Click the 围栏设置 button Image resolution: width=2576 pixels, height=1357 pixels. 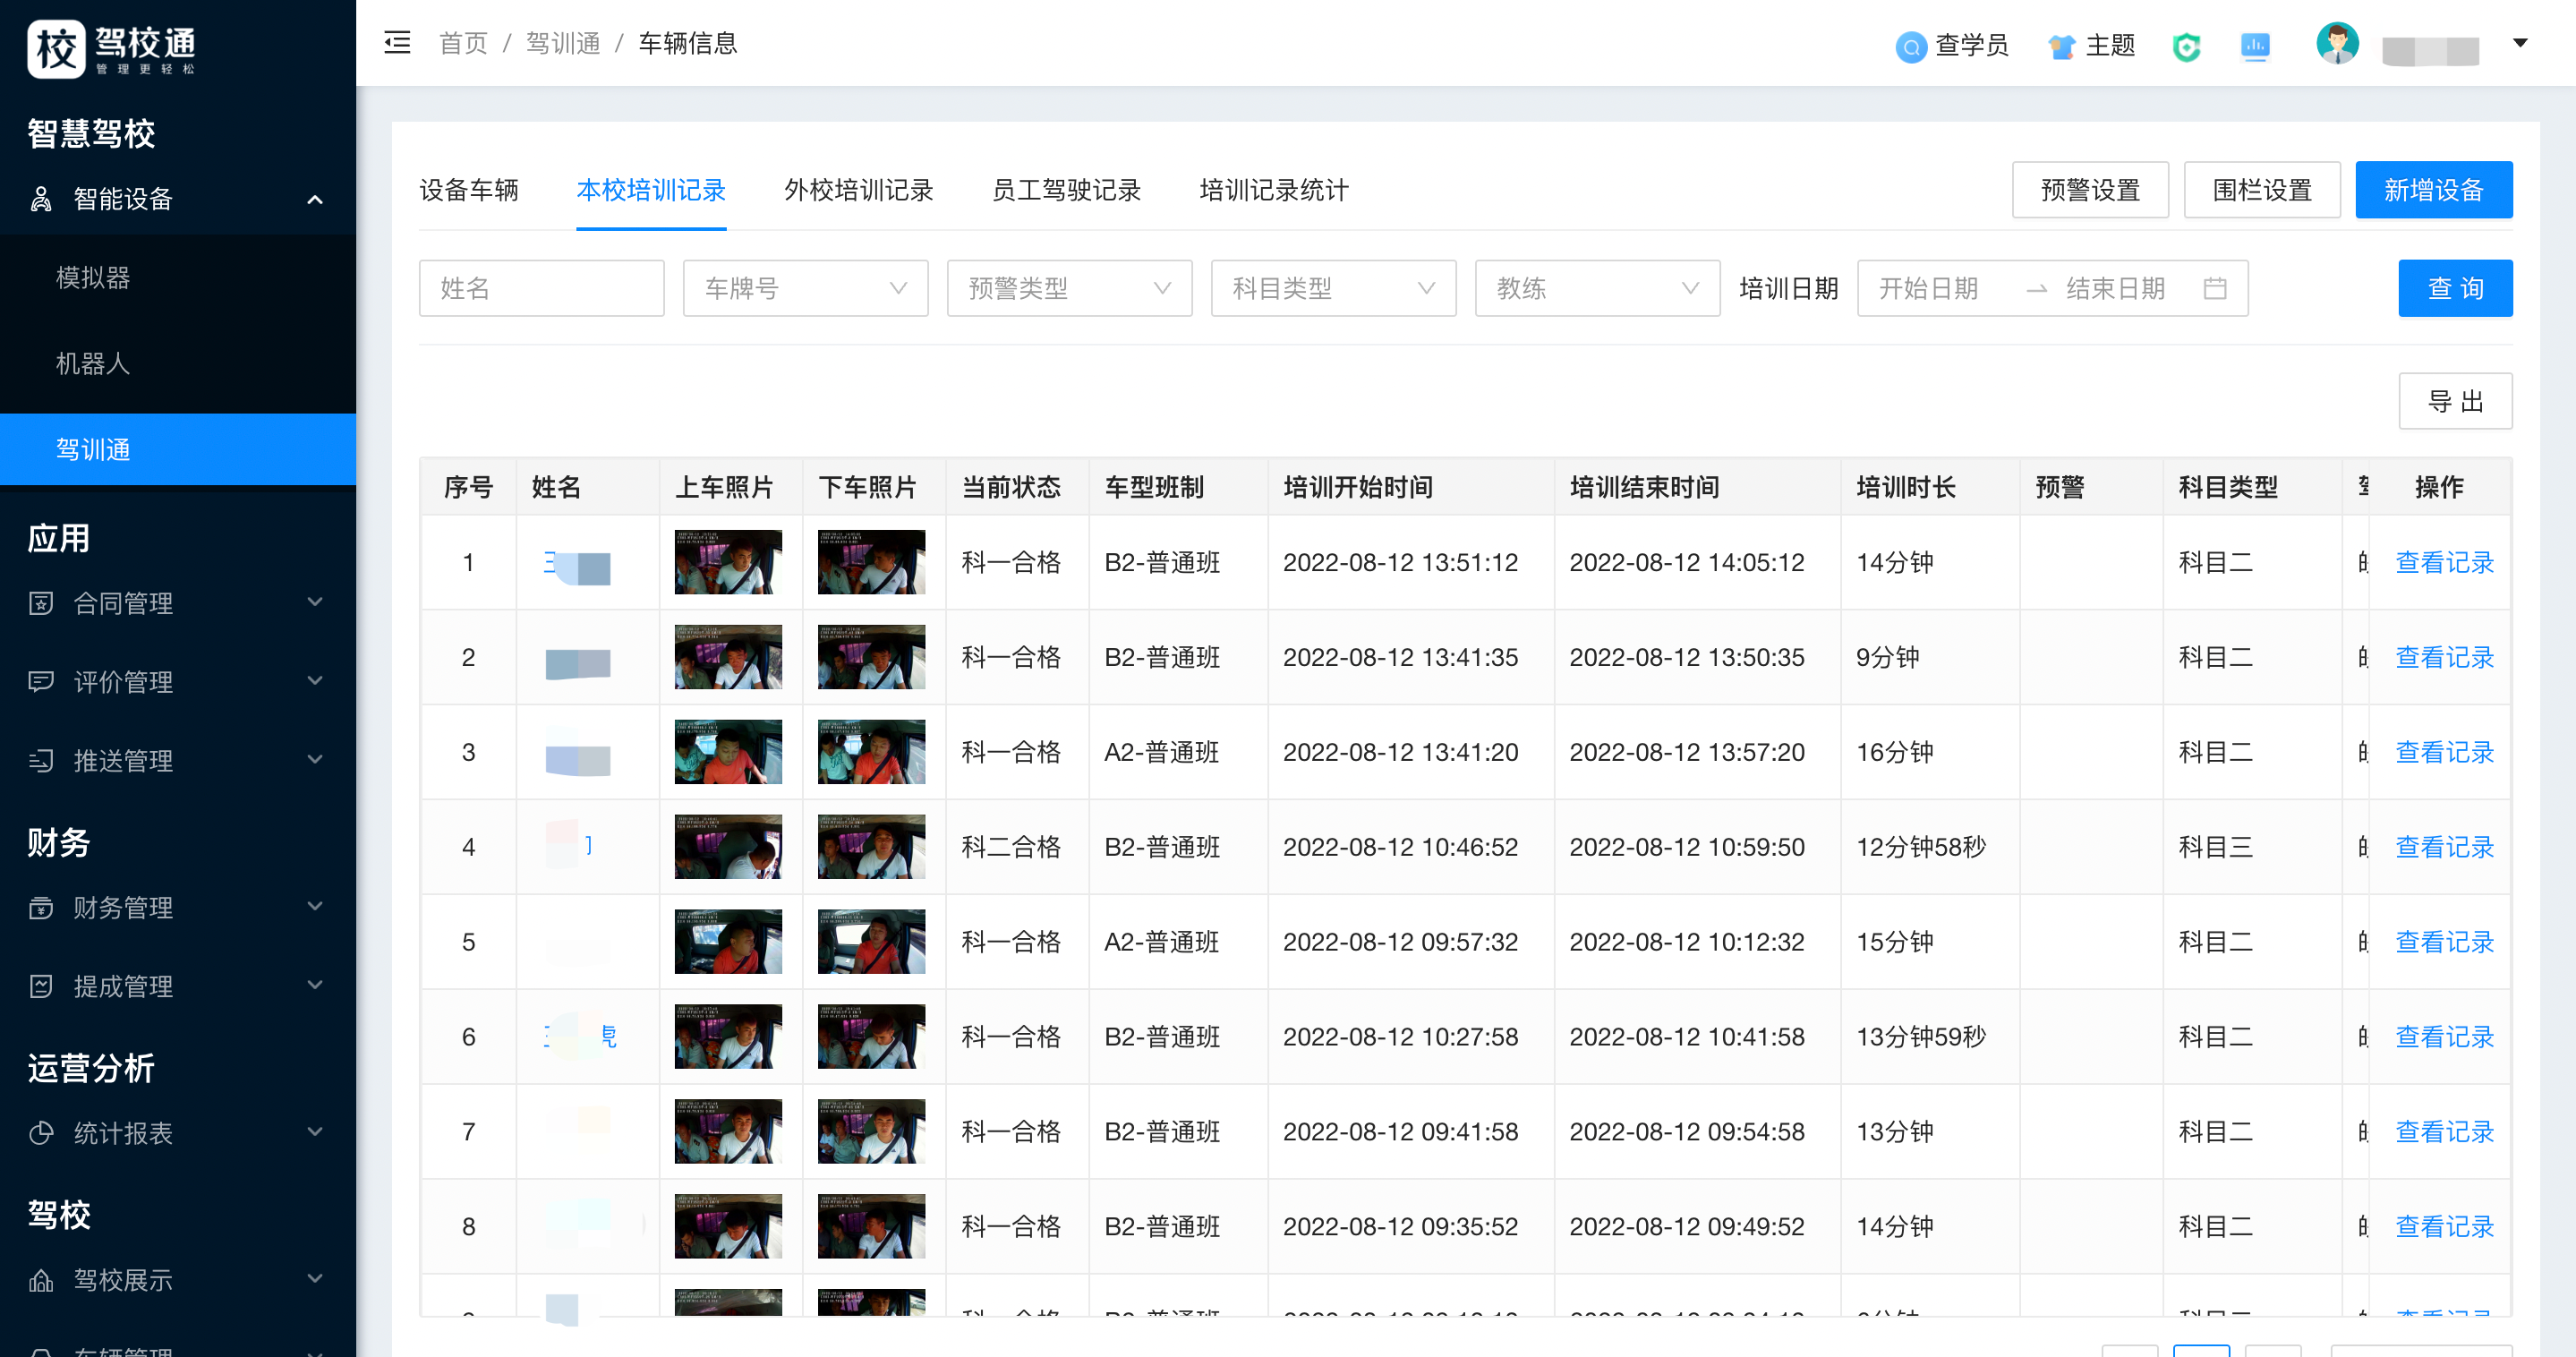(x=2262, y=190)
